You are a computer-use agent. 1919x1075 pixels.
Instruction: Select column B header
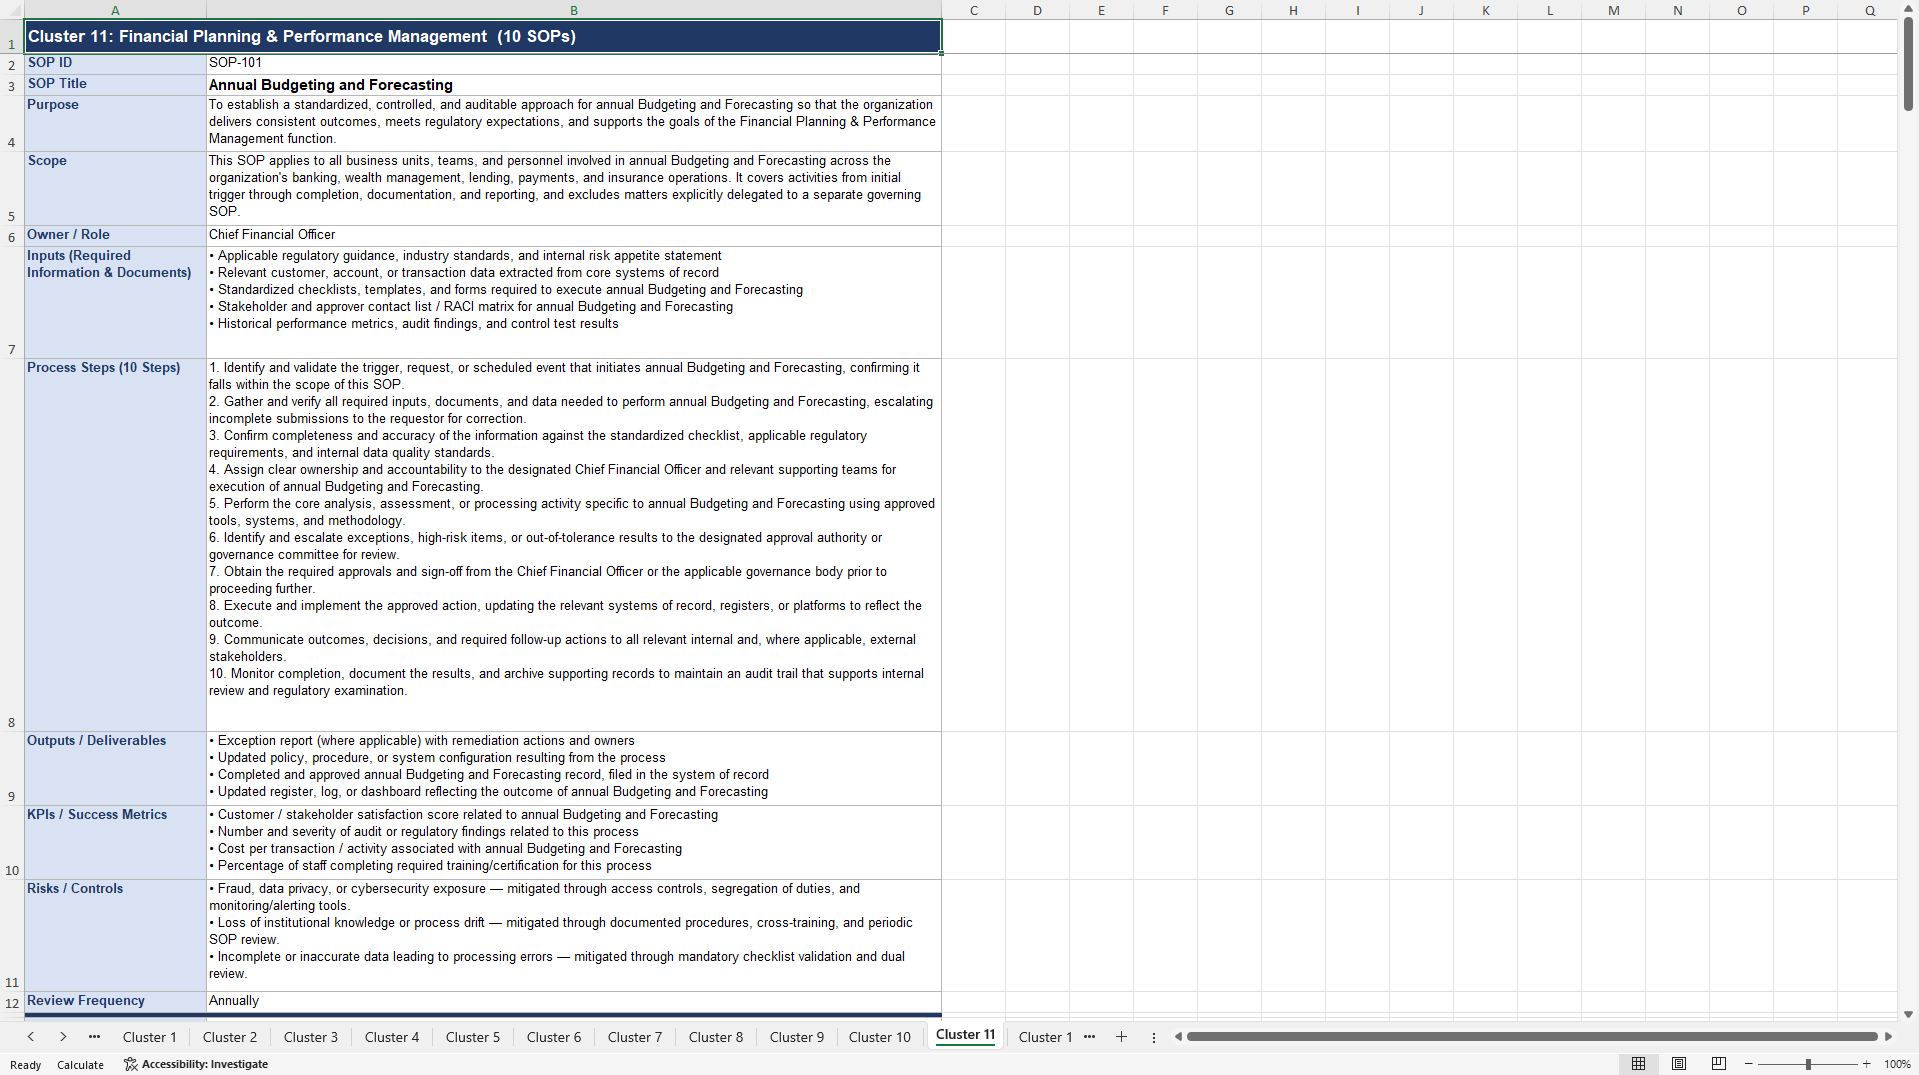point(574,10)
